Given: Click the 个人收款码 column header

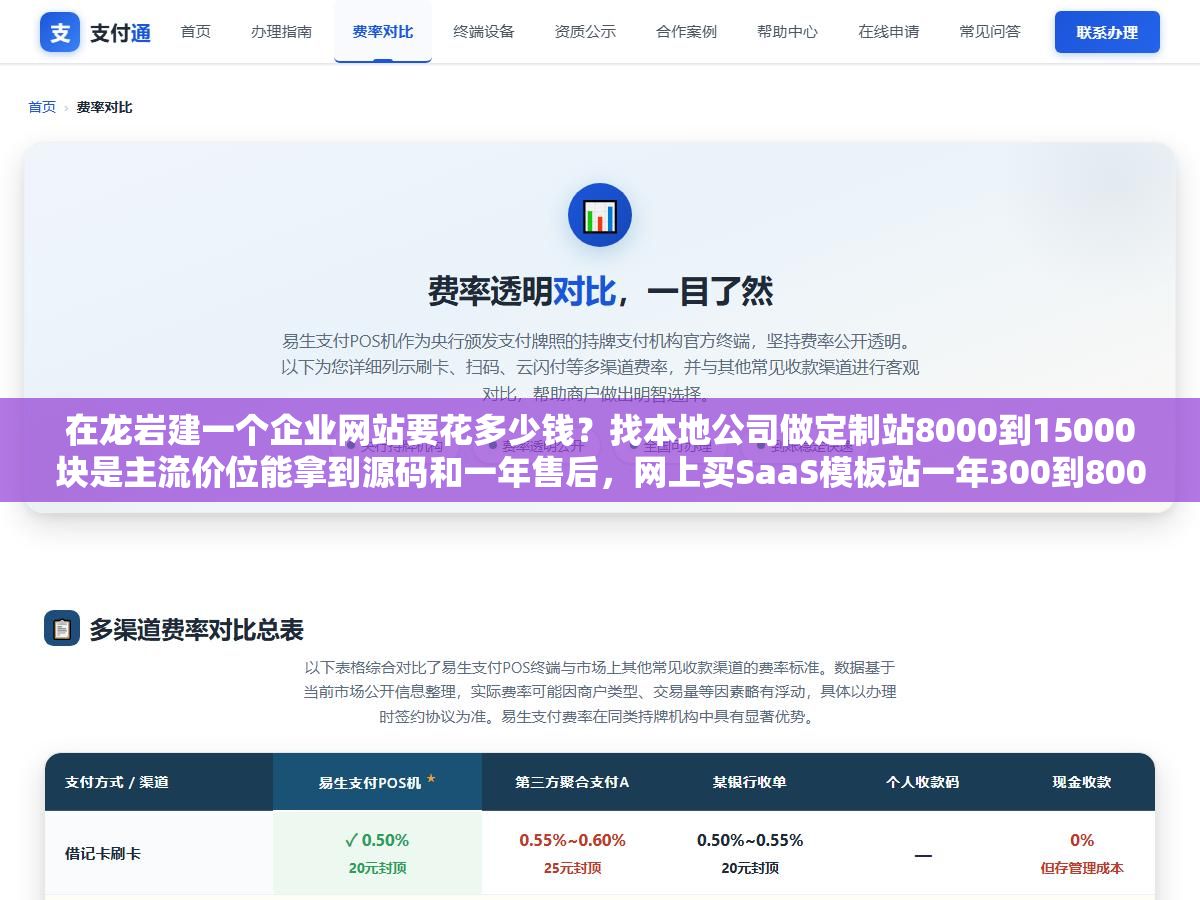Looking at the screenshot, I should tap(922, 782).
